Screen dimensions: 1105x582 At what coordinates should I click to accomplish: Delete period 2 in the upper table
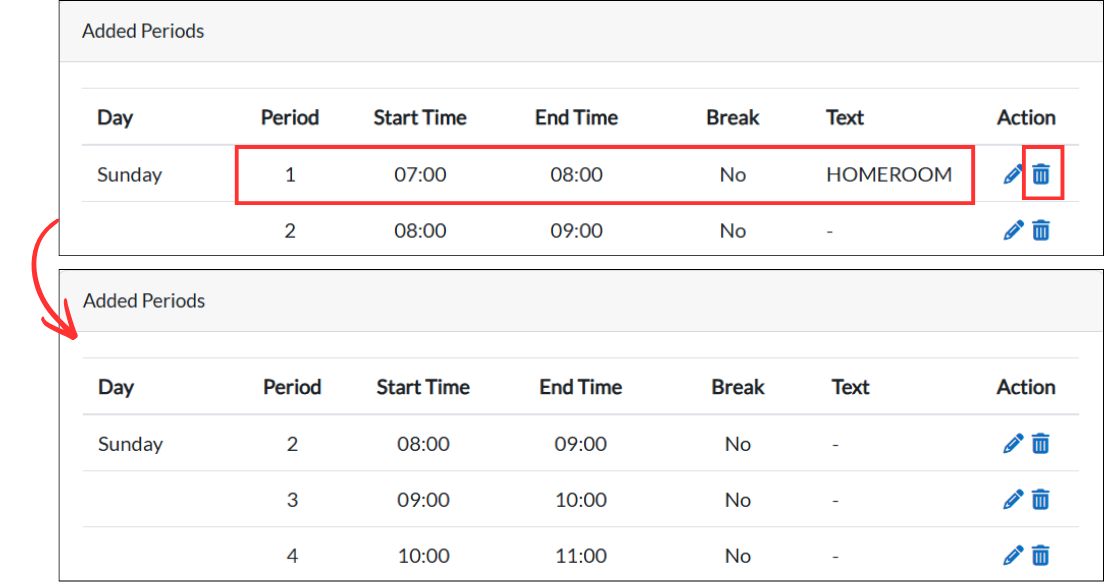[1041, 230]
